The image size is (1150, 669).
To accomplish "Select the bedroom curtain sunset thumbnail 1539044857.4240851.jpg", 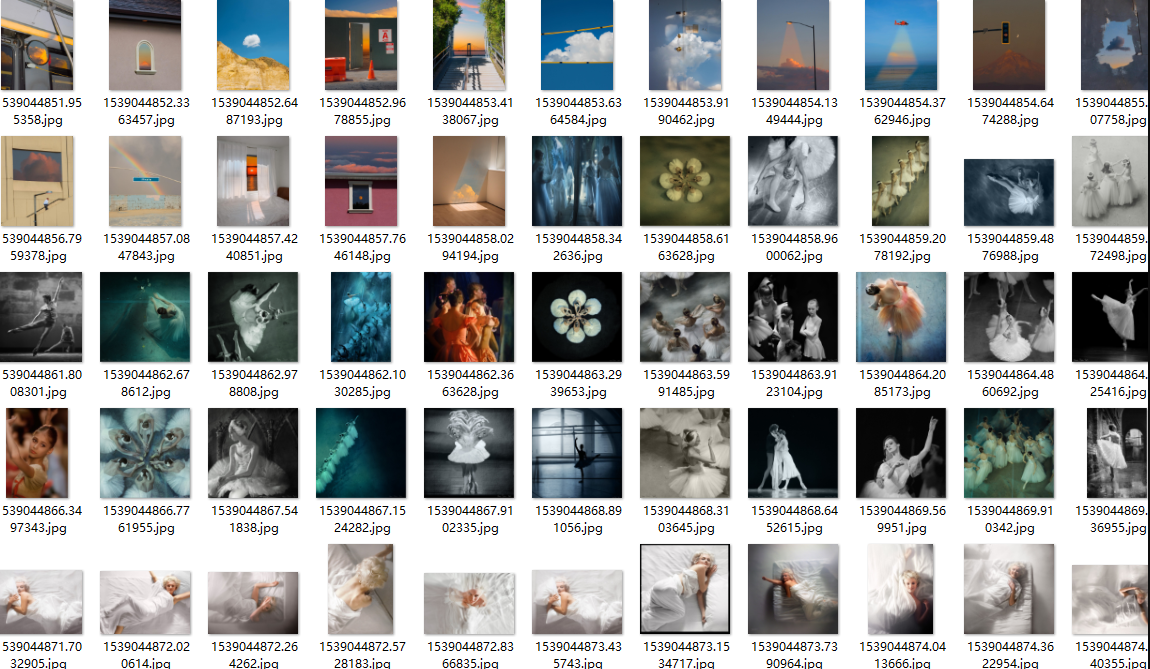I will 253,181.
